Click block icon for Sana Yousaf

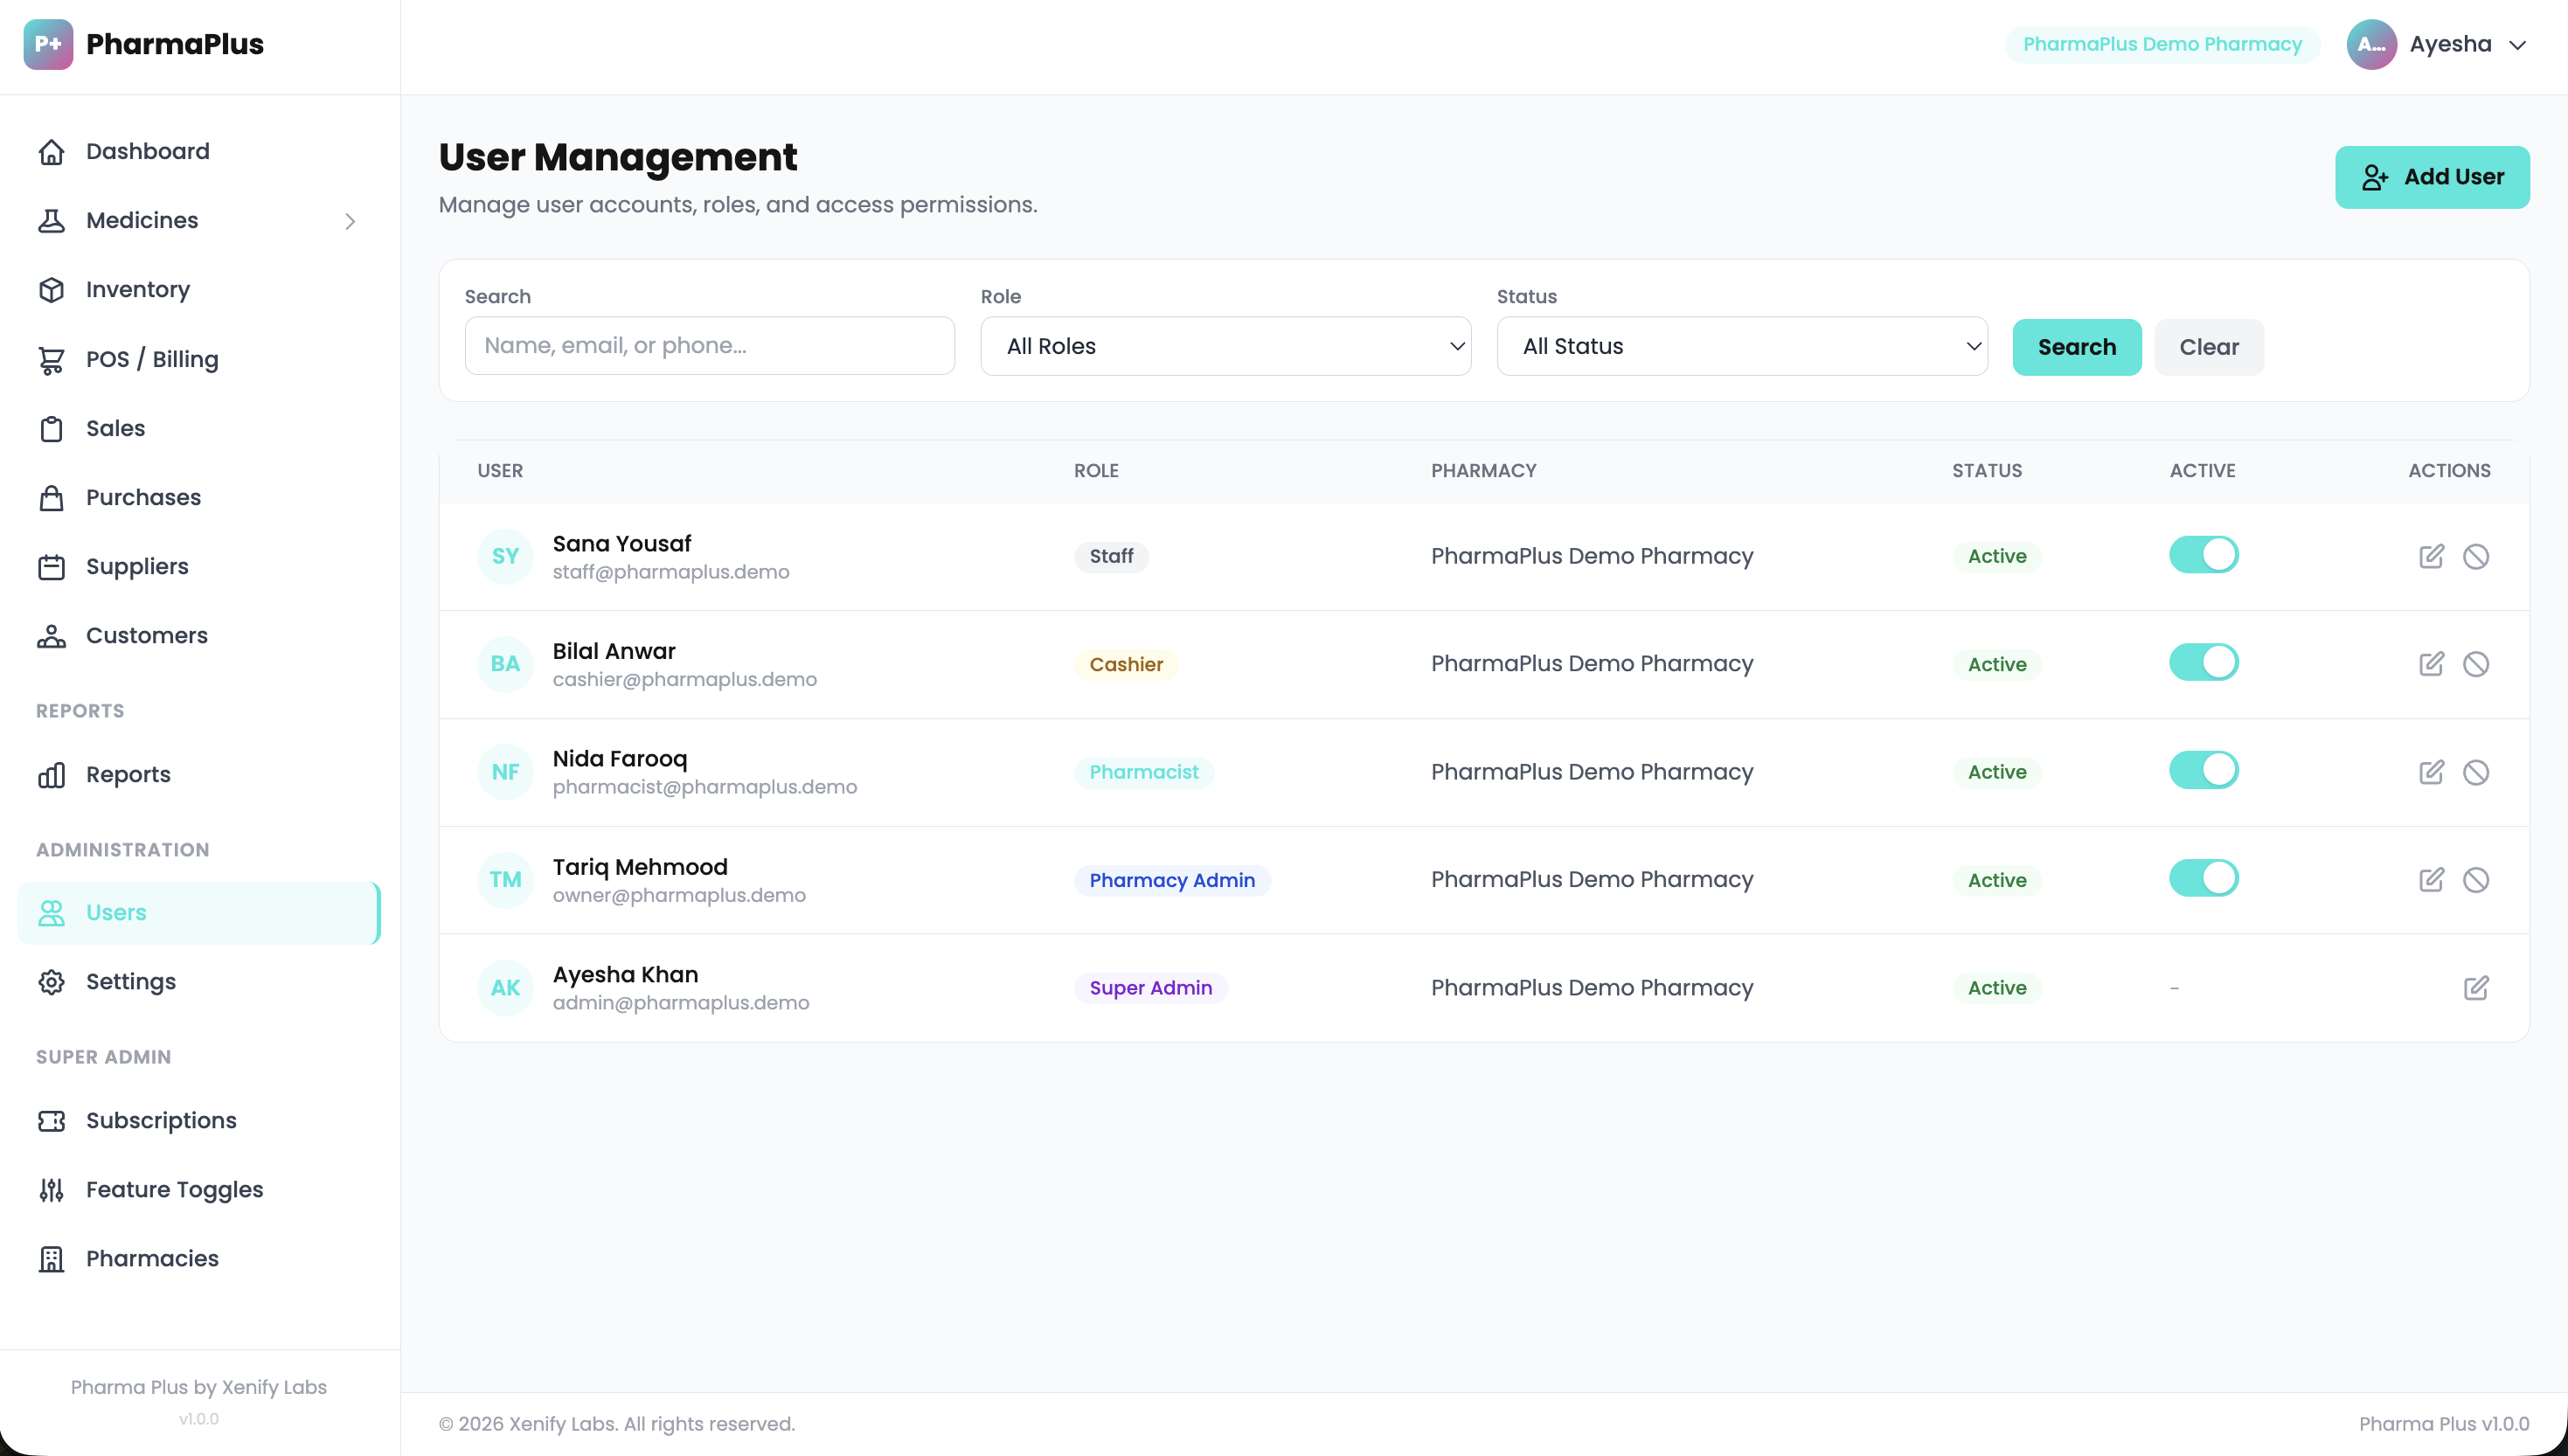[x=2476, y=556]
